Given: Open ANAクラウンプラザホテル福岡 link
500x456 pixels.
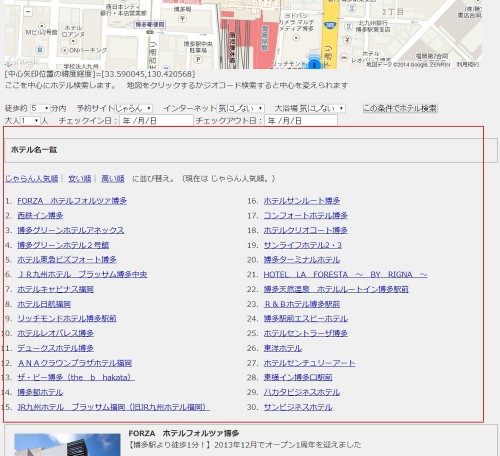Looking at the screenshot, I should coord(75,363).
